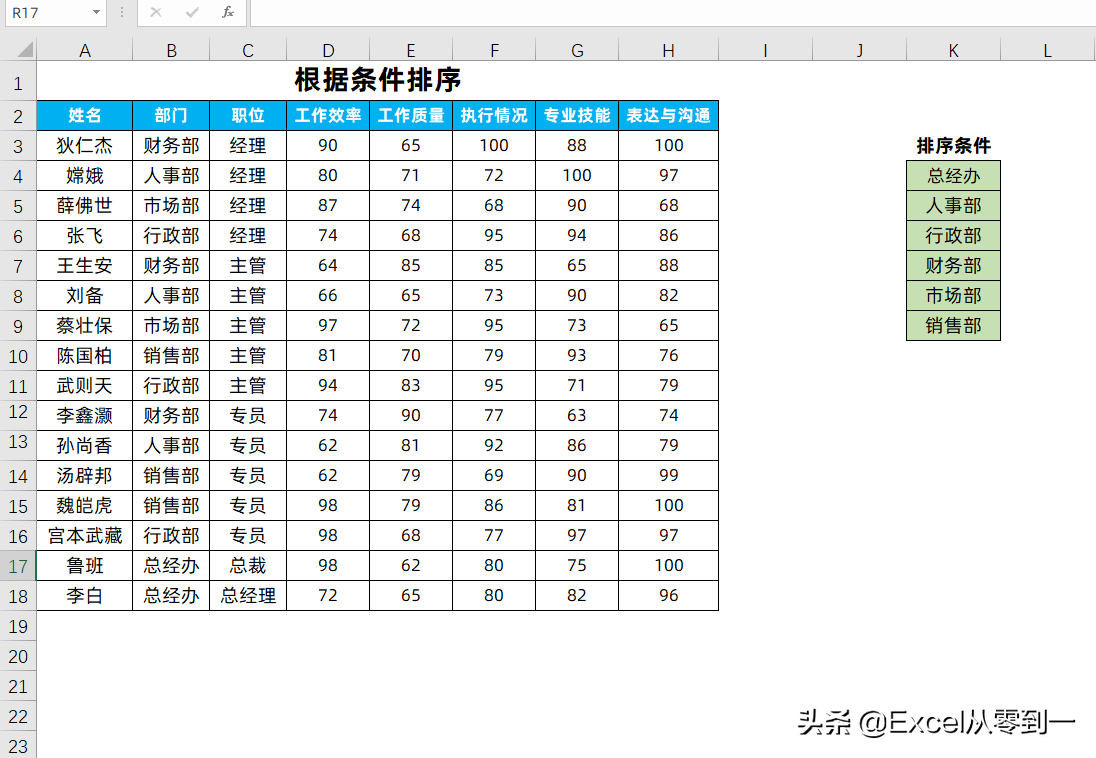Click into the formula bar input
Image resolution: width=1096 pixels, height=758 pixels.
click(672, 13)
